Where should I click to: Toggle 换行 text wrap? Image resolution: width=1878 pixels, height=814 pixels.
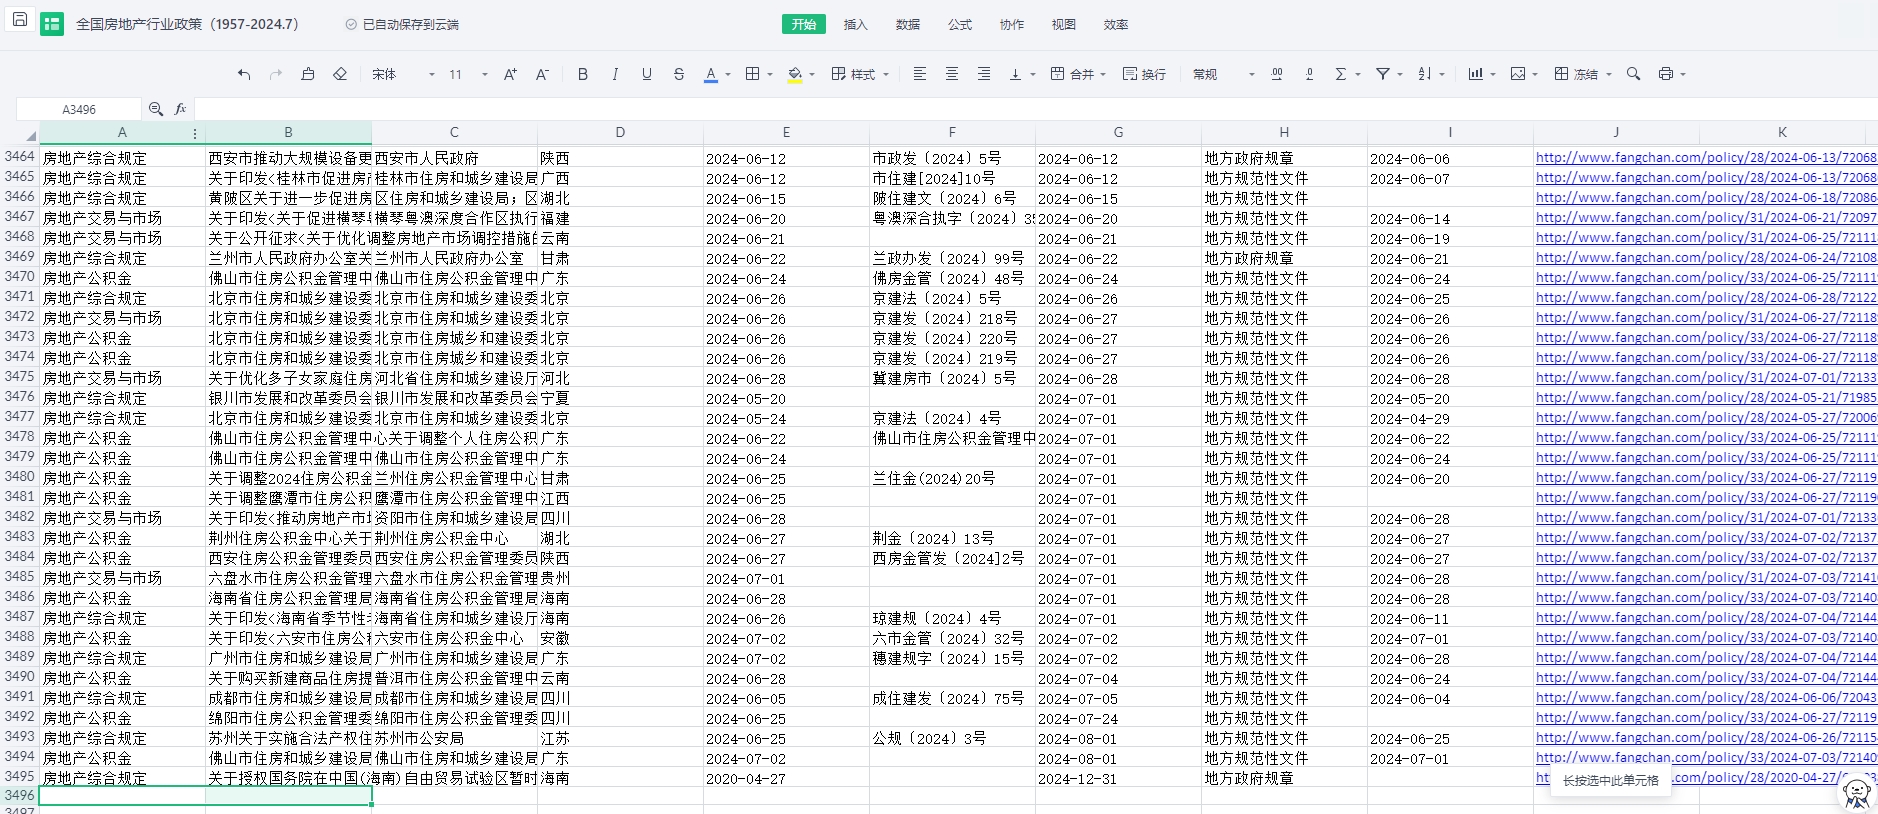(1144, 74)
